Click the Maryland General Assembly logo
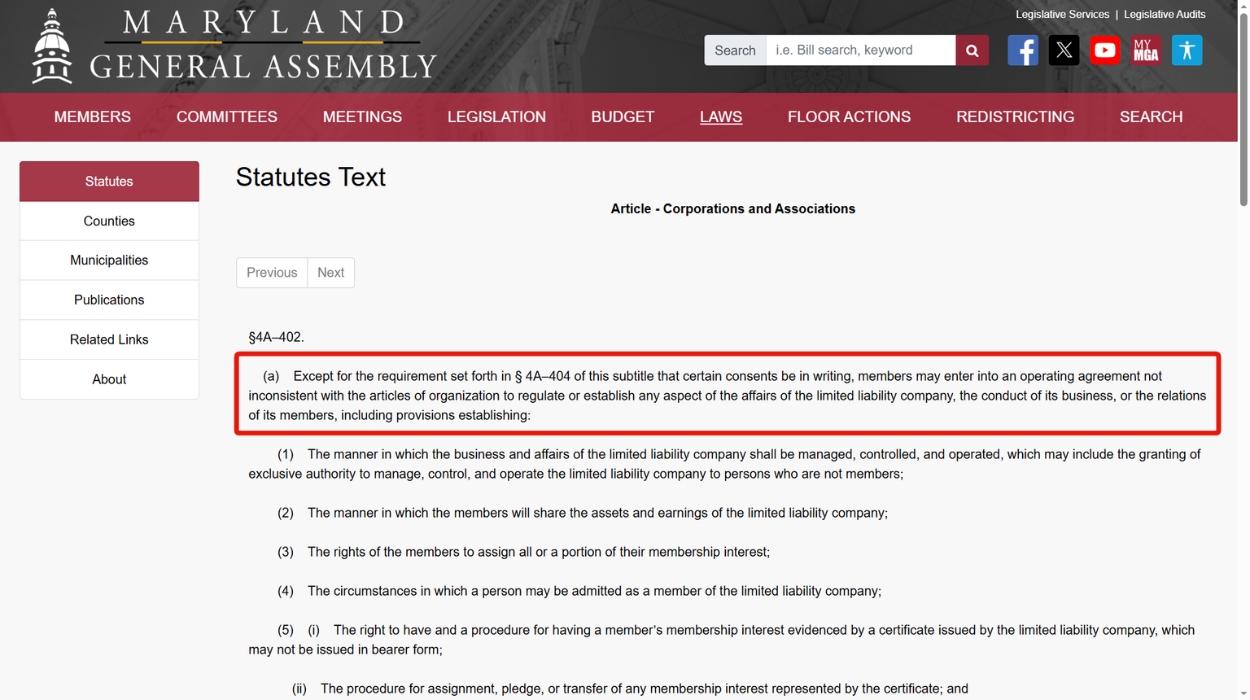 (235, 46)
